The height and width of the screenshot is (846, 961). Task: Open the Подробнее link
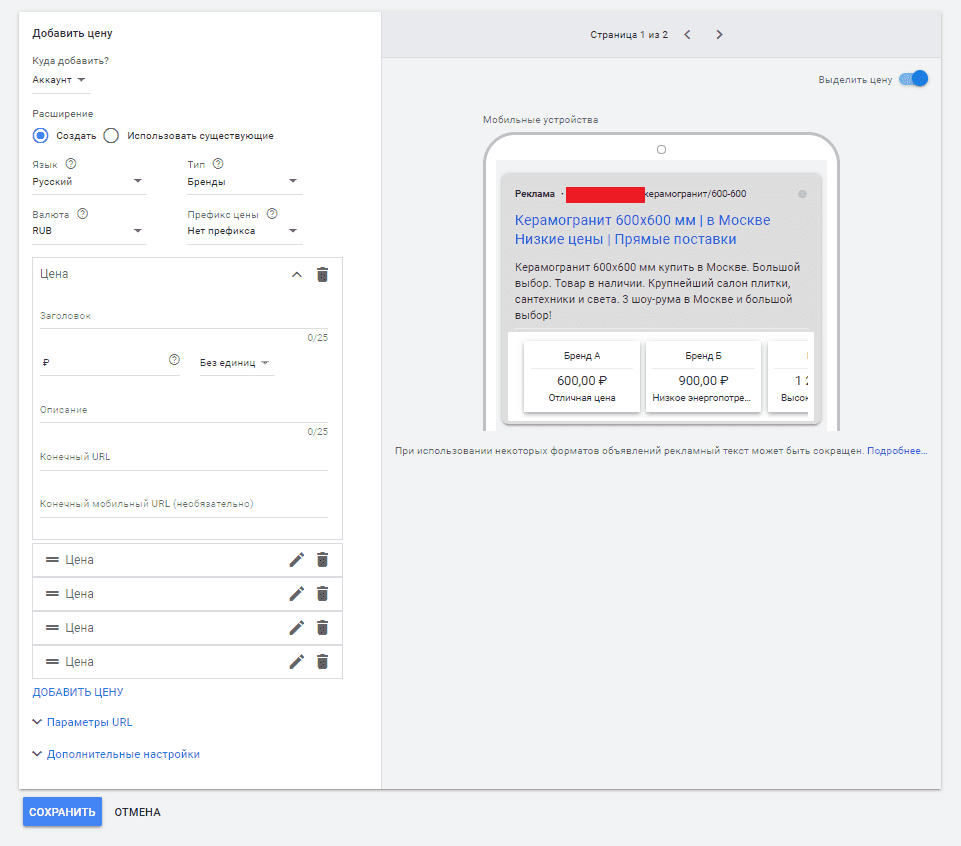pos(897,451)
